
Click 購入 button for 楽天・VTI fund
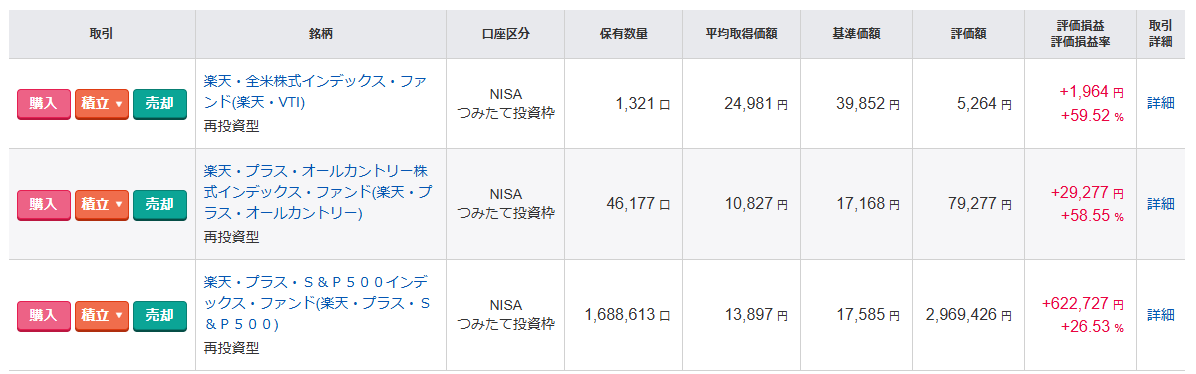[x=43, y=104]
